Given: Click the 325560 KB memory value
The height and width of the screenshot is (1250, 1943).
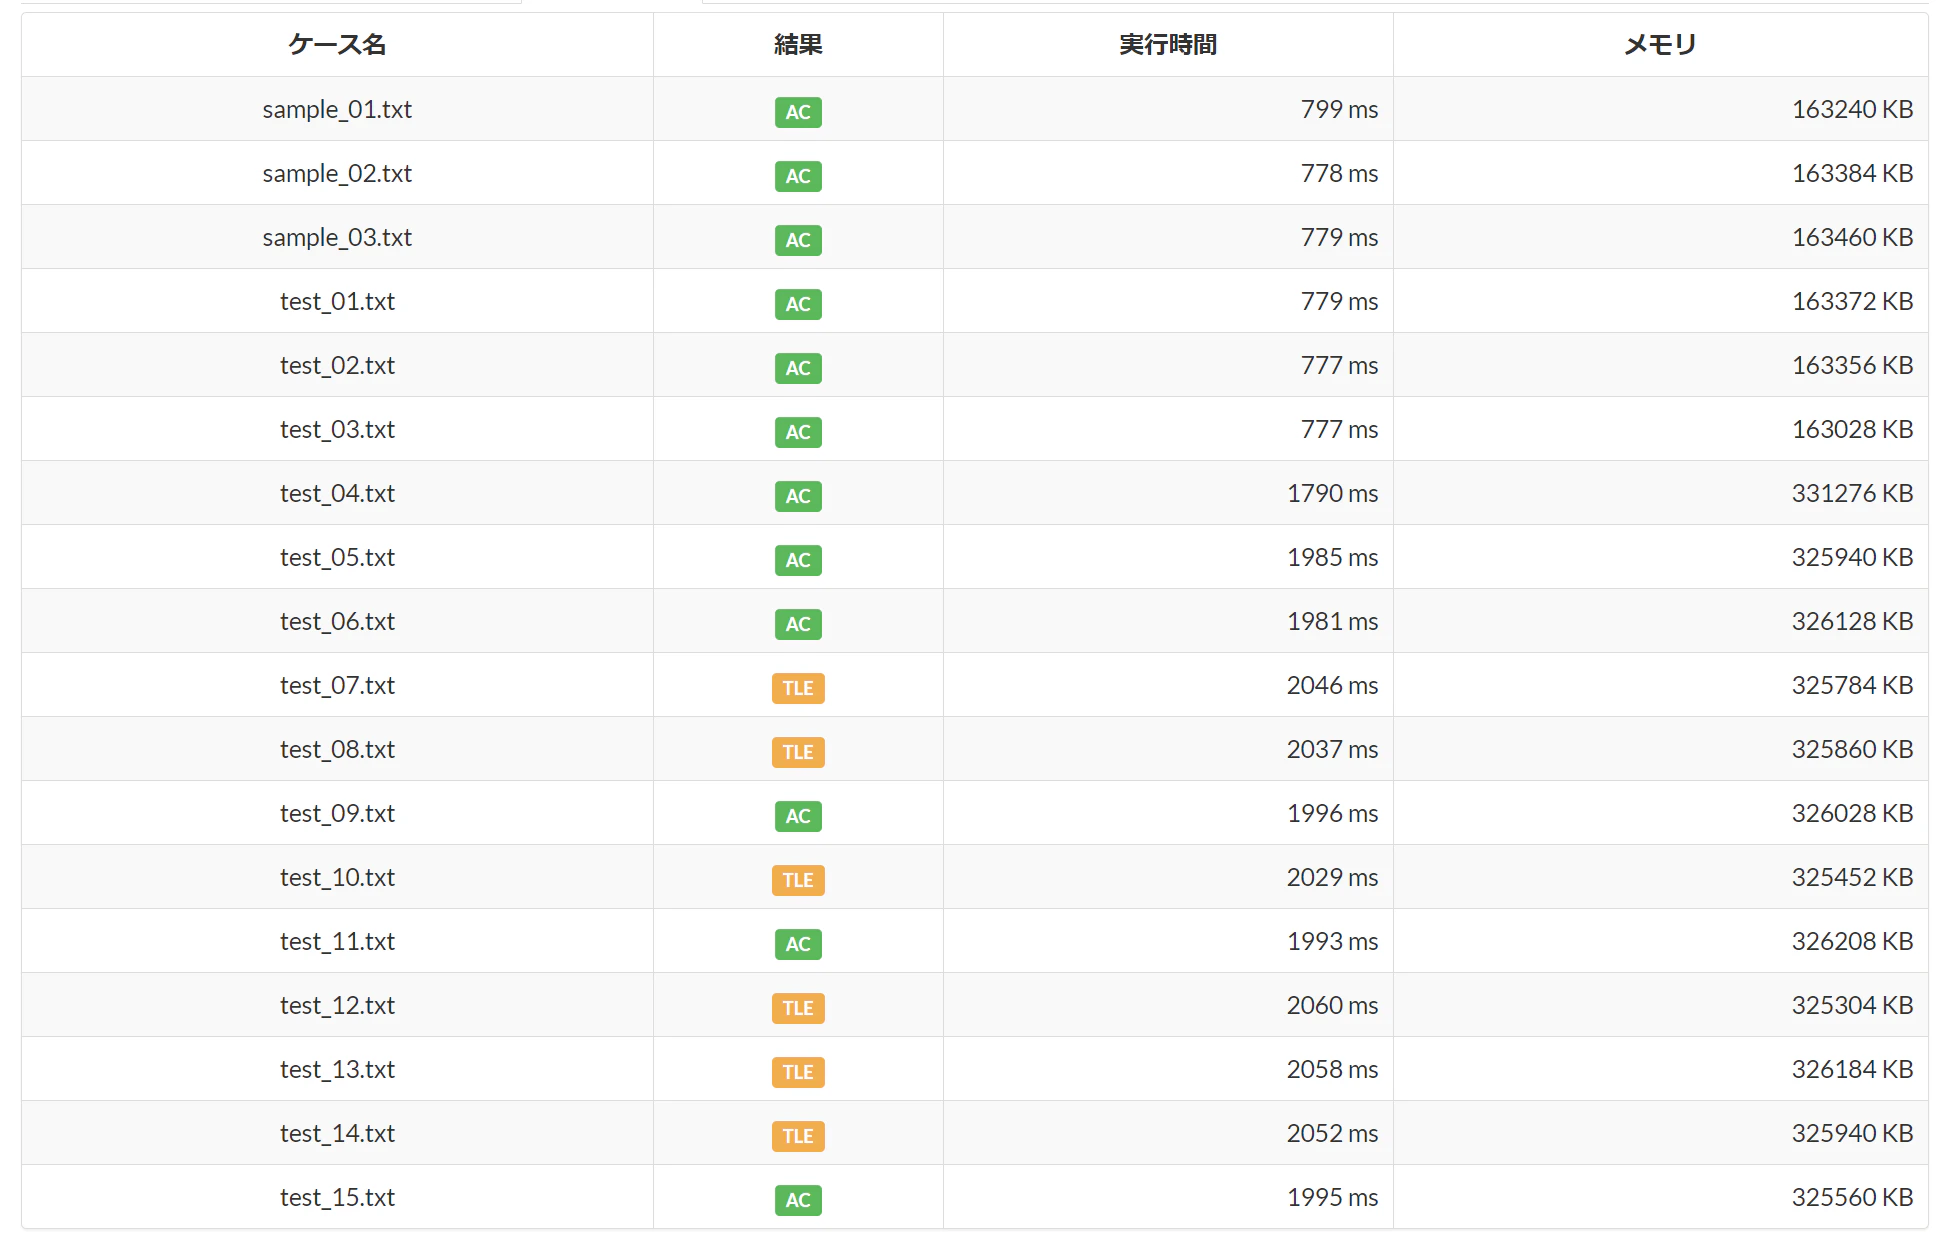Looking at the screenshot, I should click(1852, 1198).
